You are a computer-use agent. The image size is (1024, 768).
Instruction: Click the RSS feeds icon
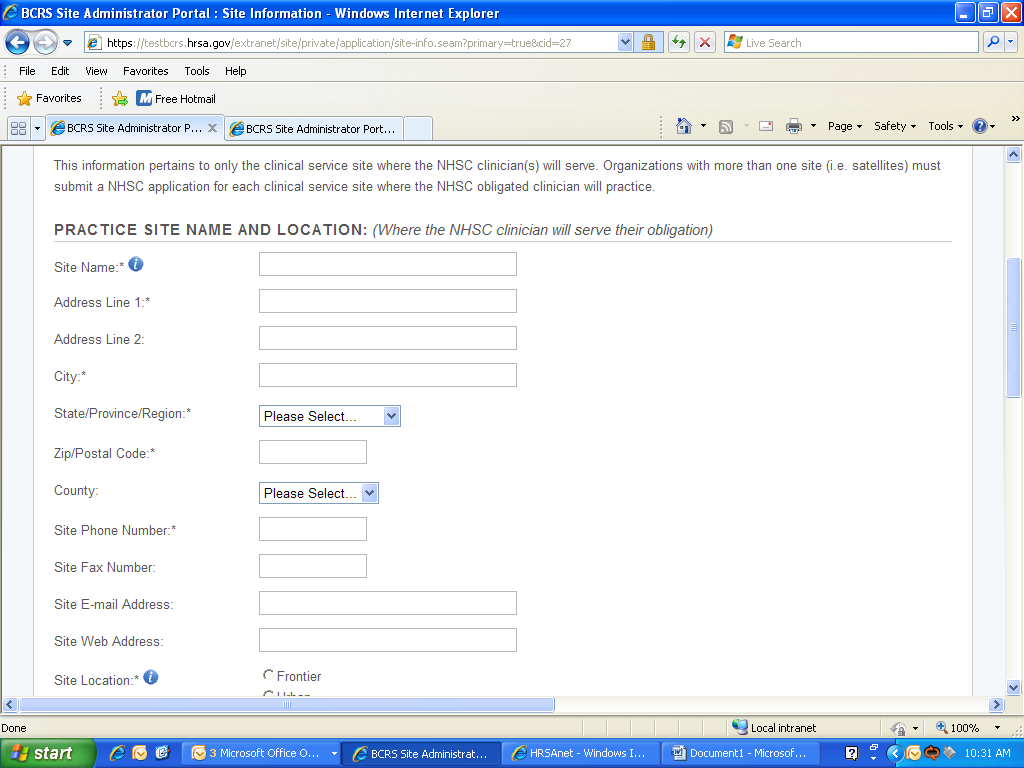coord(726,127)
